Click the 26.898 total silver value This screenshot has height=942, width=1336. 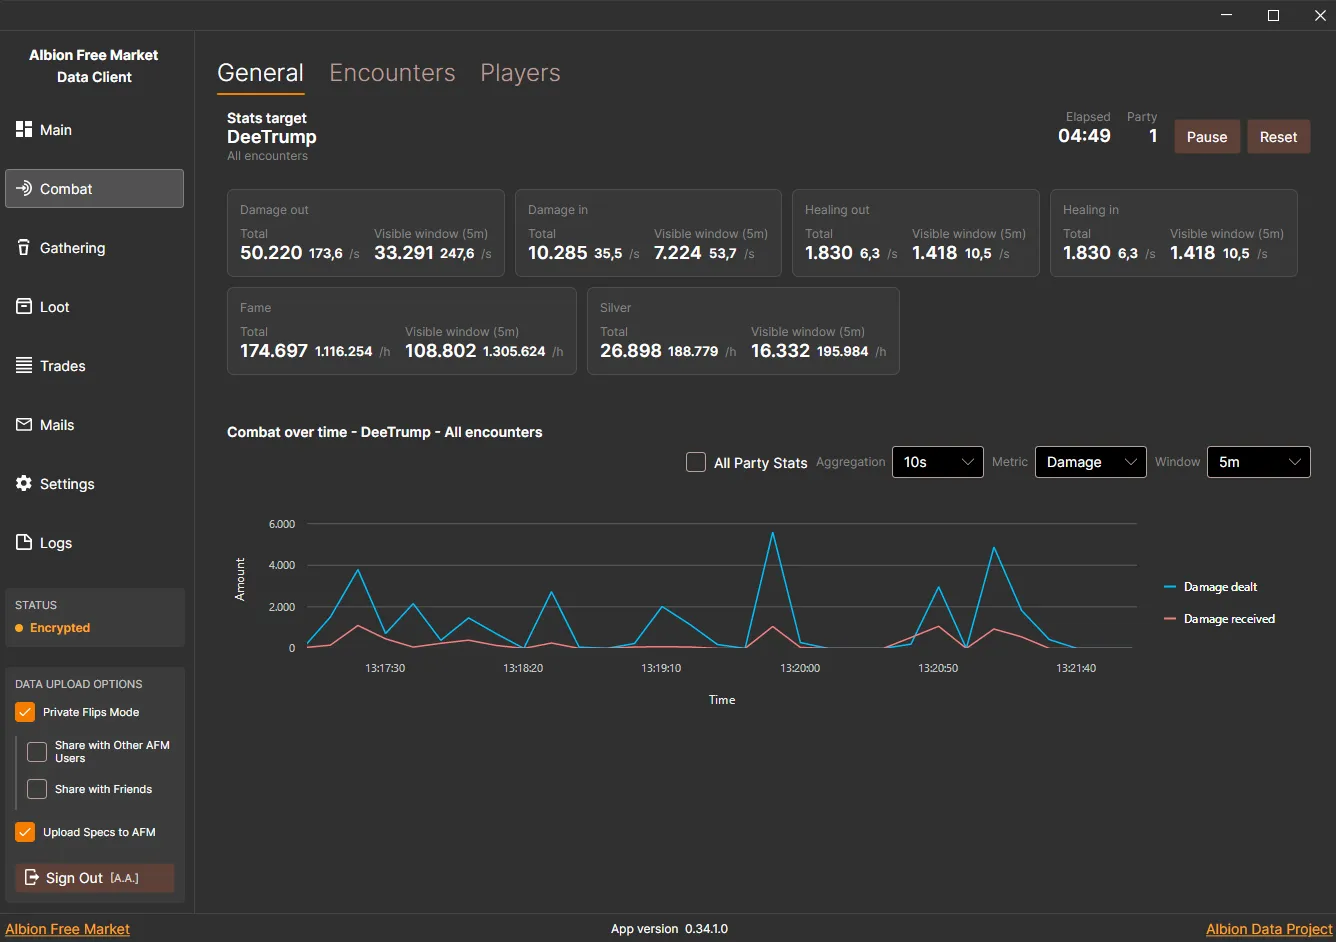[631, 351]
